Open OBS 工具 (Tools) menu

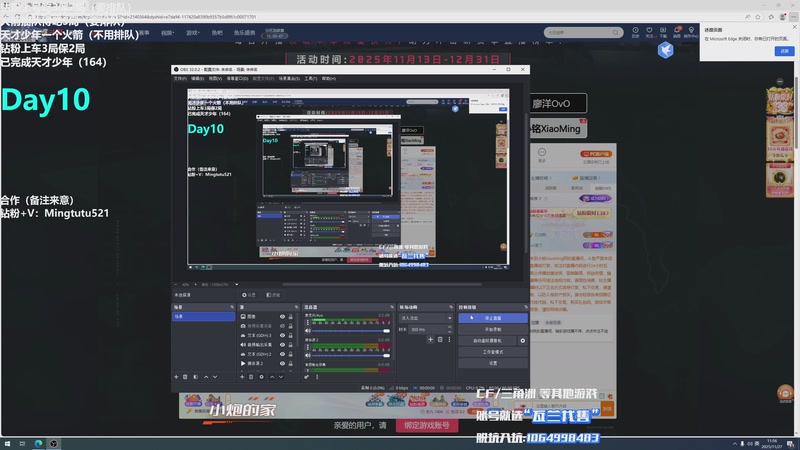point(311,79)
